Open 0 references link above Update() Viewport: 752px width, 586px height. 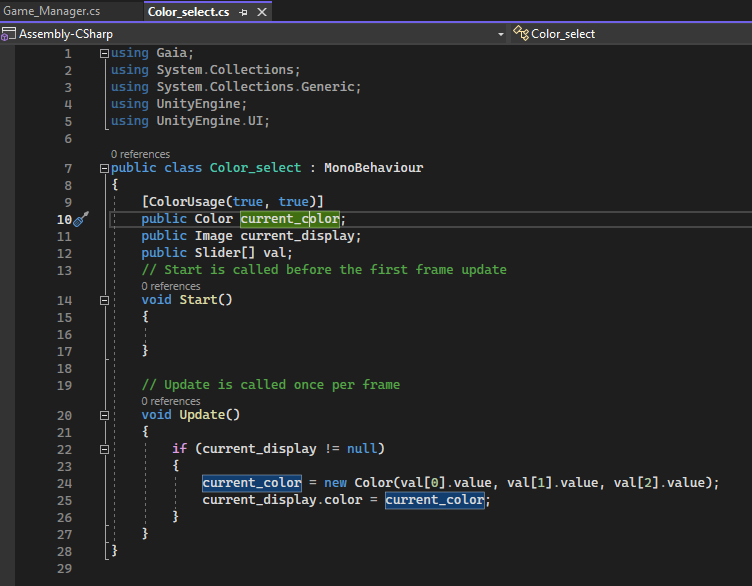click(171, 401)
